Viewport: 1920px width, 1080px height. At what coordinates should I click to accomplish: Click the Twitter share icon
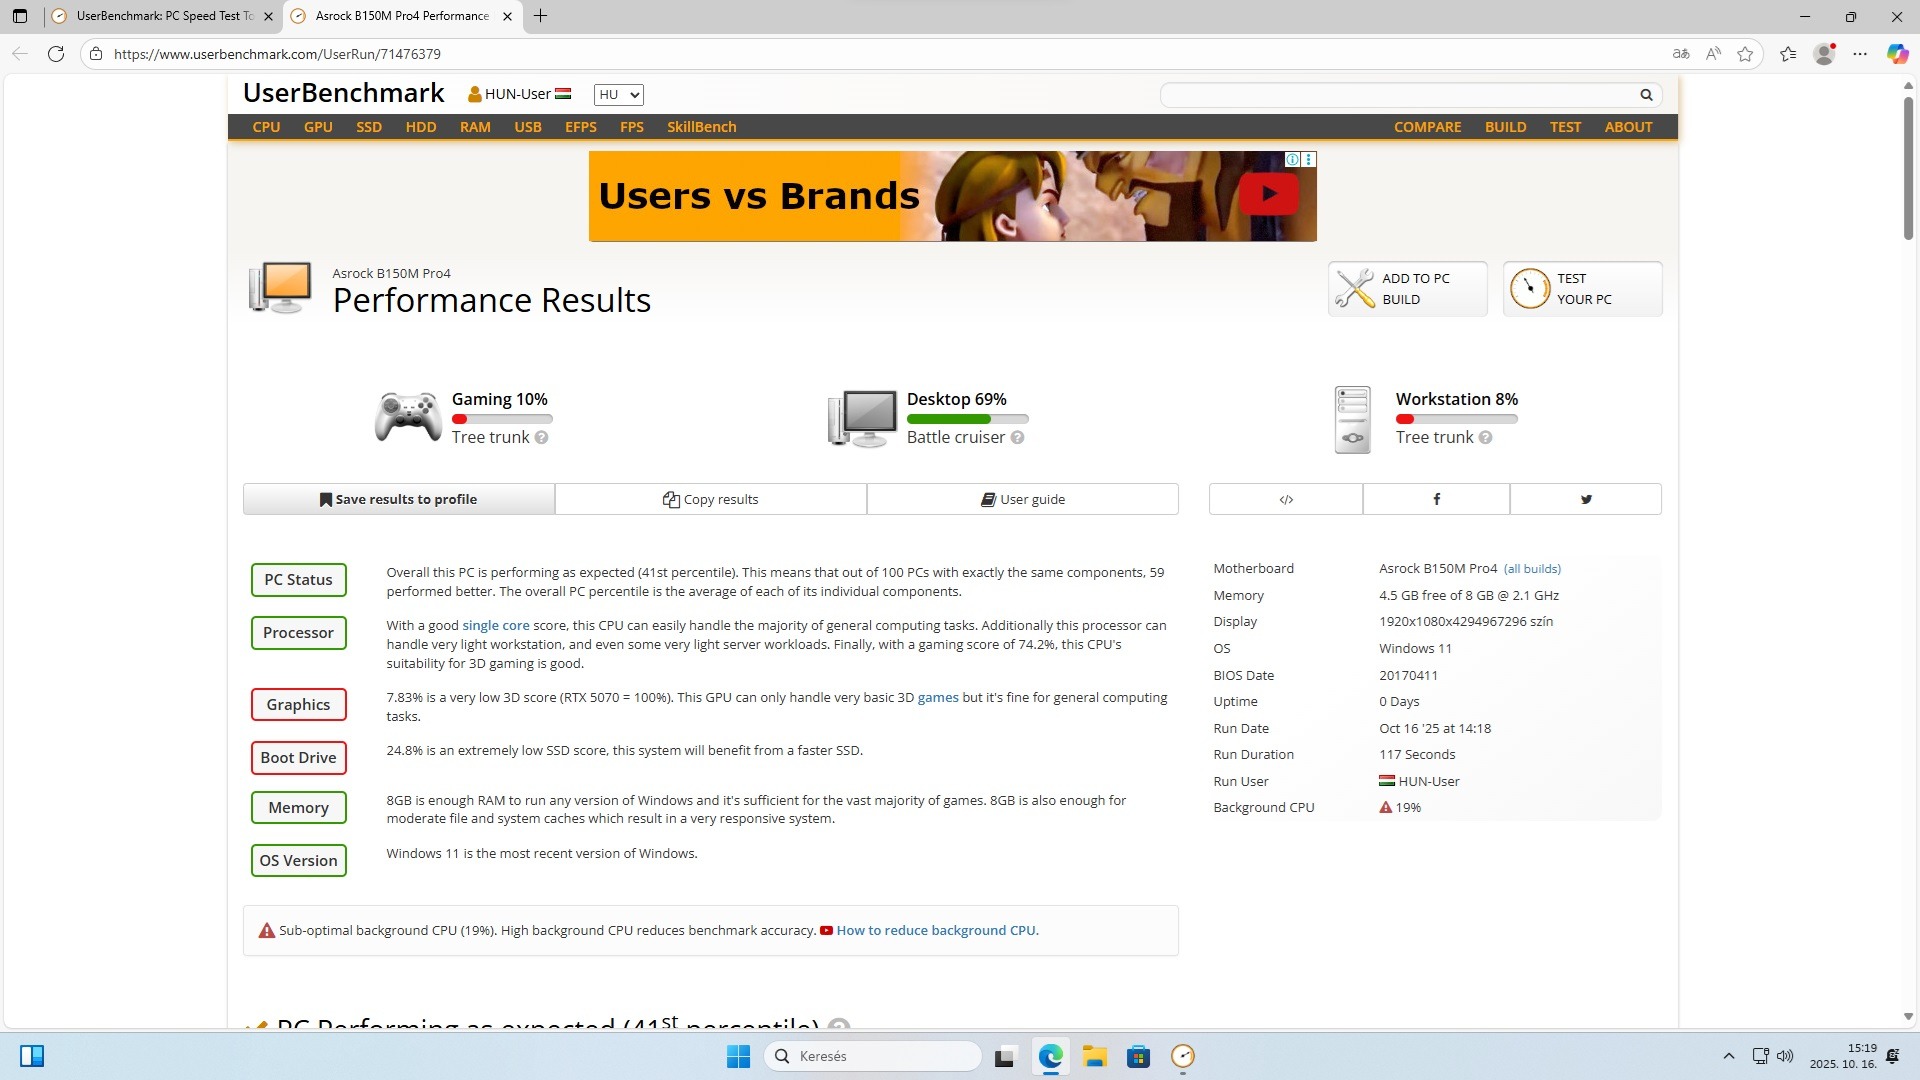[1585, 499]
